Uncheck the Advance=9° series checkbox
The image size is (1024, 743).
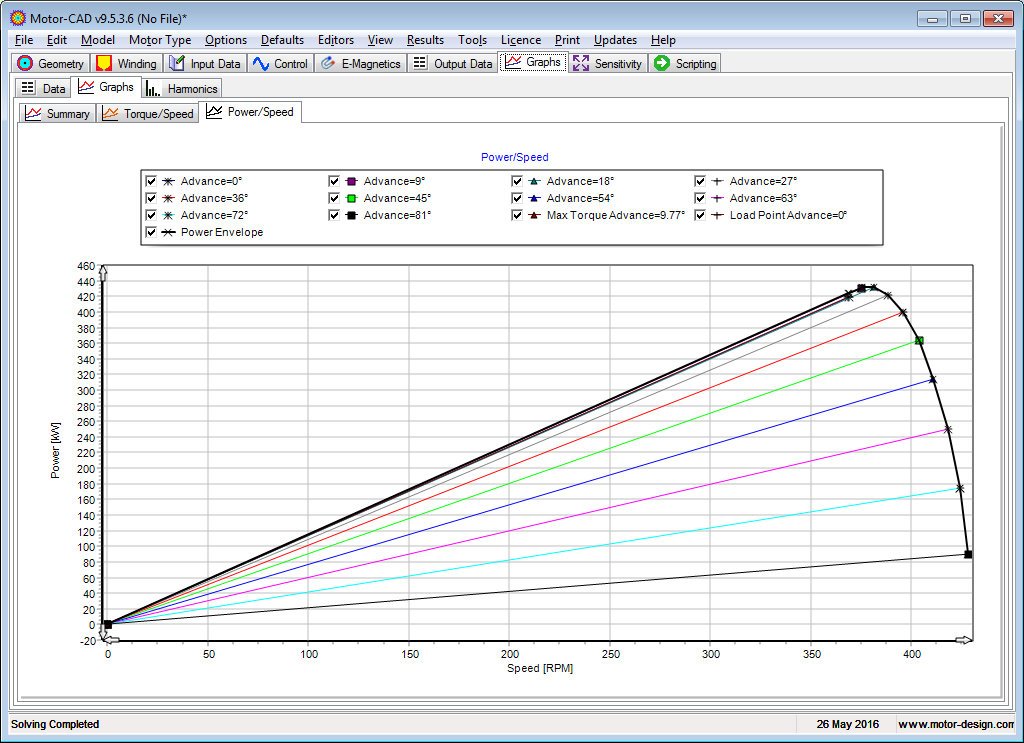click(x=334, y=181)
